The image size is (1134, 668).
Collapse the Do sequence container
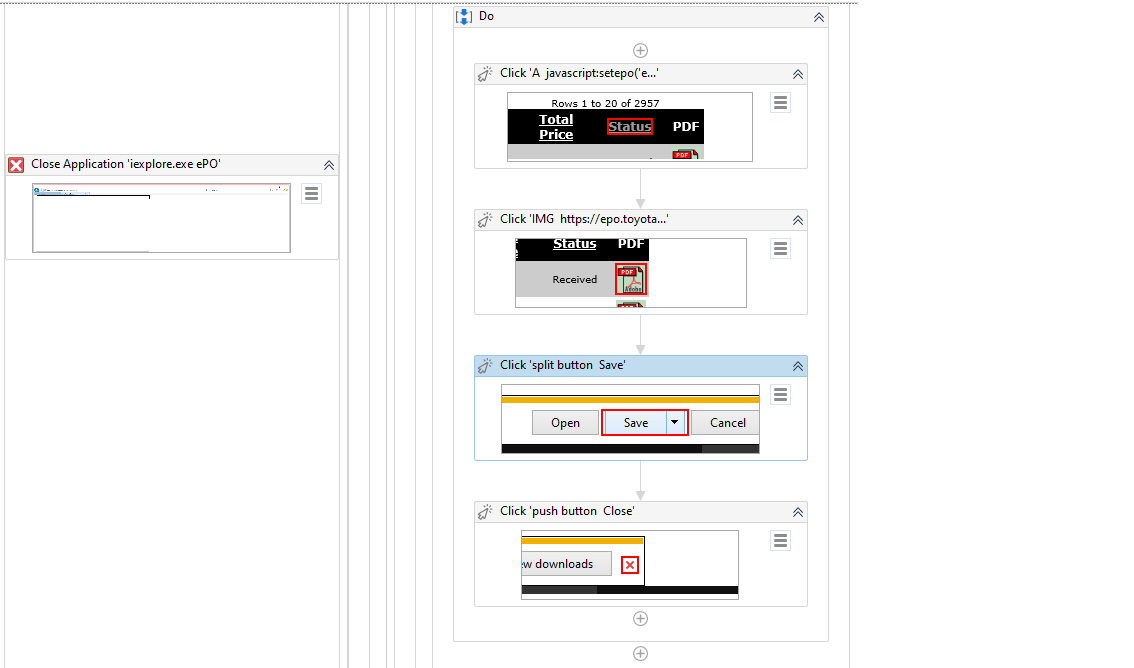pos(818,15)
